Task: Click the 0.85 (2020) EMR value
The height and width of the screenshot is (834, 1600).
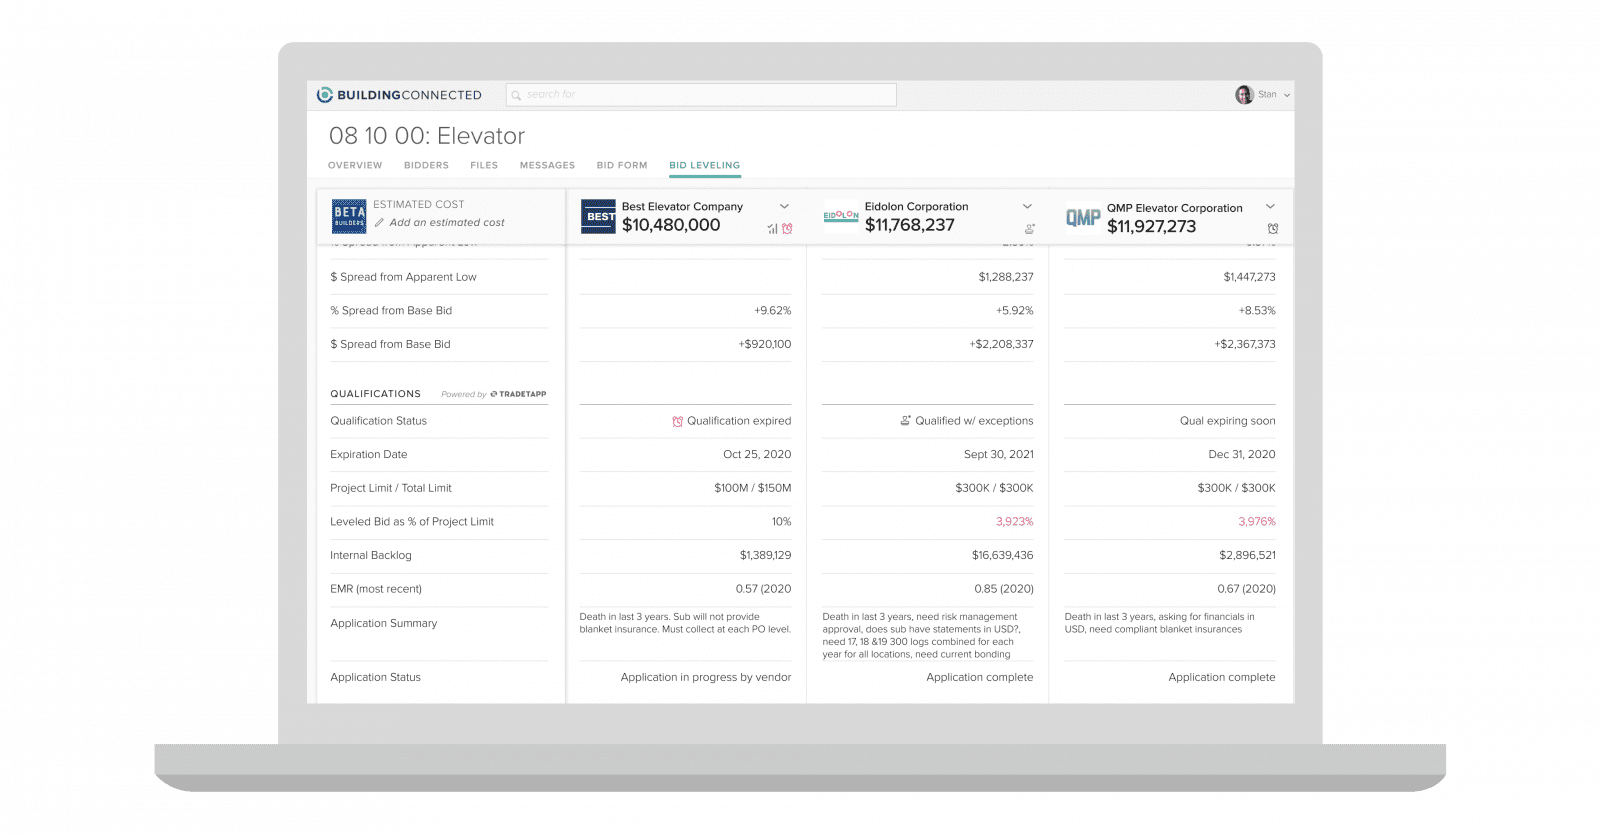Action: (1003, 589)
